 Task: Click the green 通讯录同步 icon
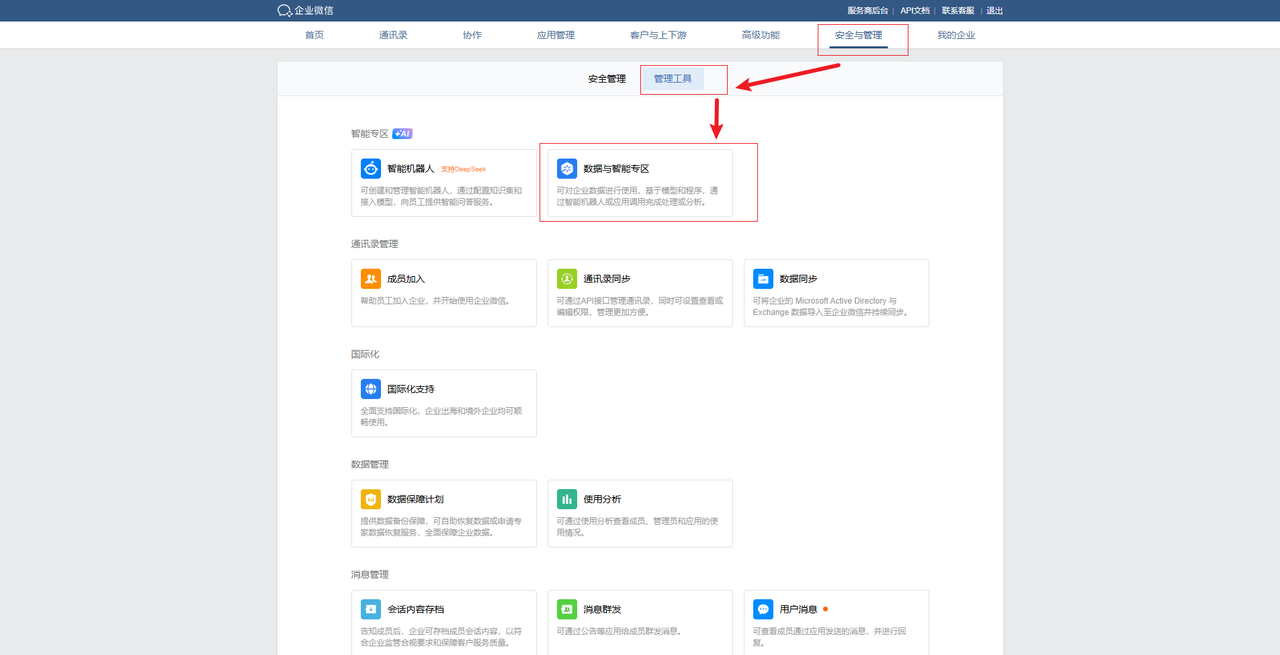(567, 279)
